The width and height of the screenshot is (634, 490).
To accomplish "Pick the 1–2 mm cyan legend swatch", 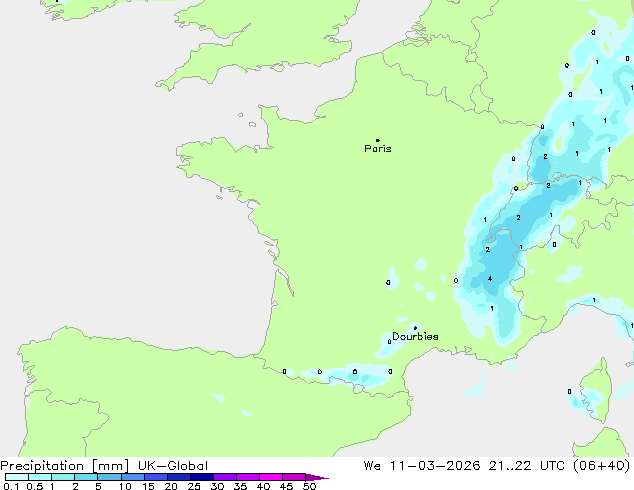I will click(x=63, y=477).
